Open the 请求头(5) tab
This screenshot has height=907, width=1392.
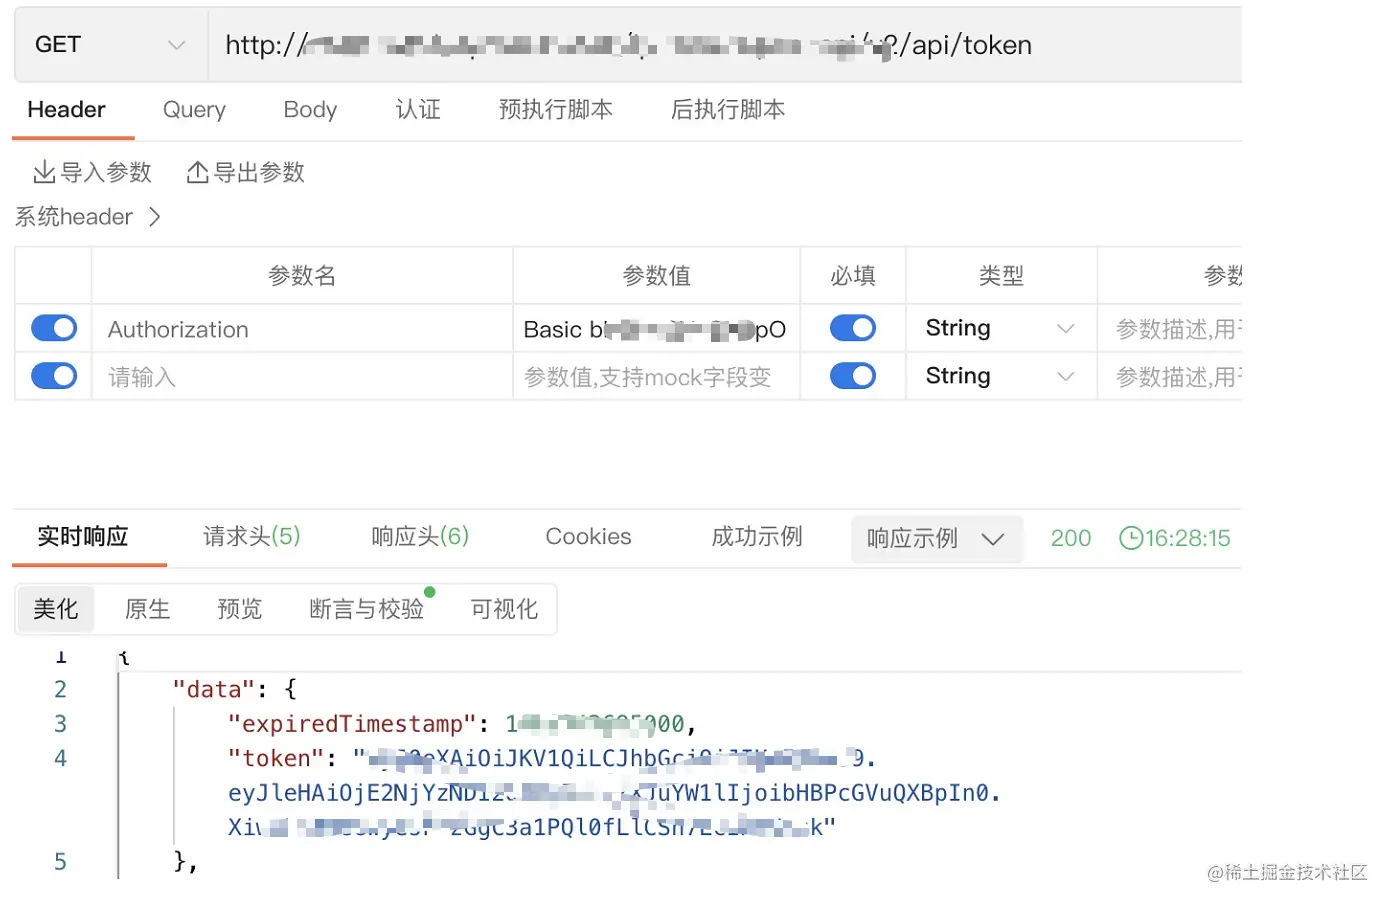(252, 537)
